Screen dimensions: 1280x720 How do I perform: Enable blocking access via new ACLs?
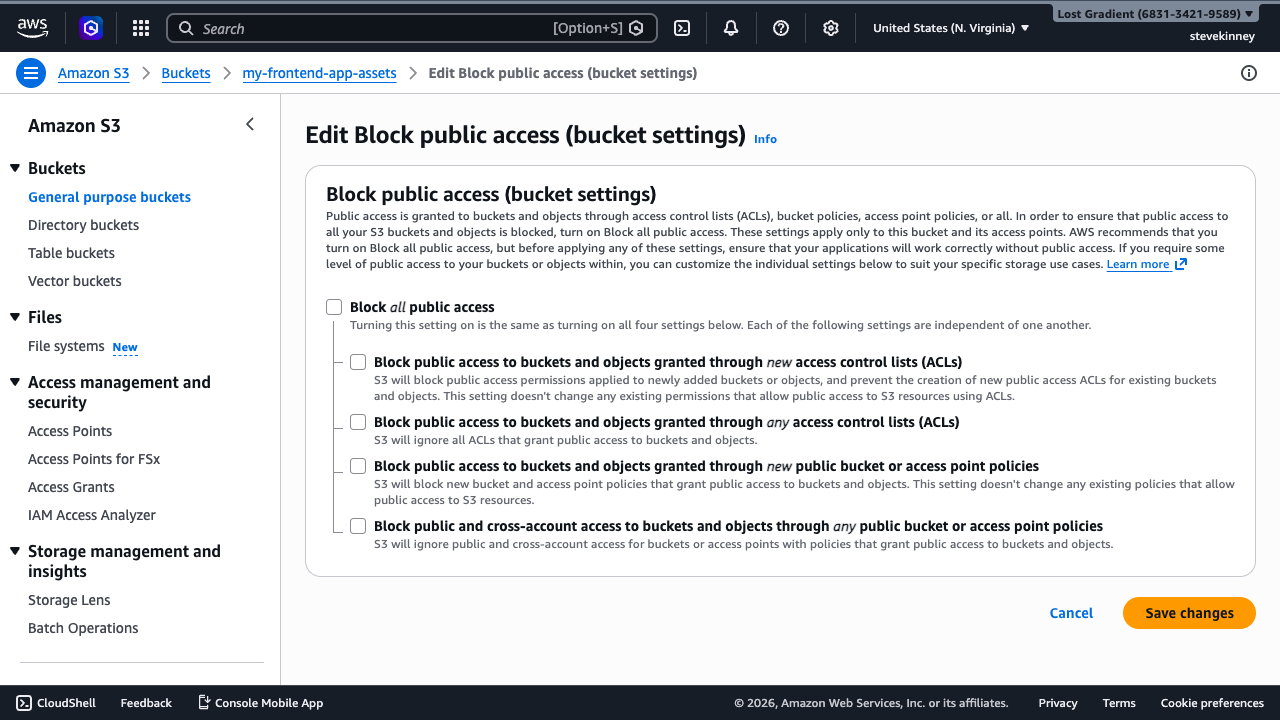pyautogui.click(x=358, y=362)
